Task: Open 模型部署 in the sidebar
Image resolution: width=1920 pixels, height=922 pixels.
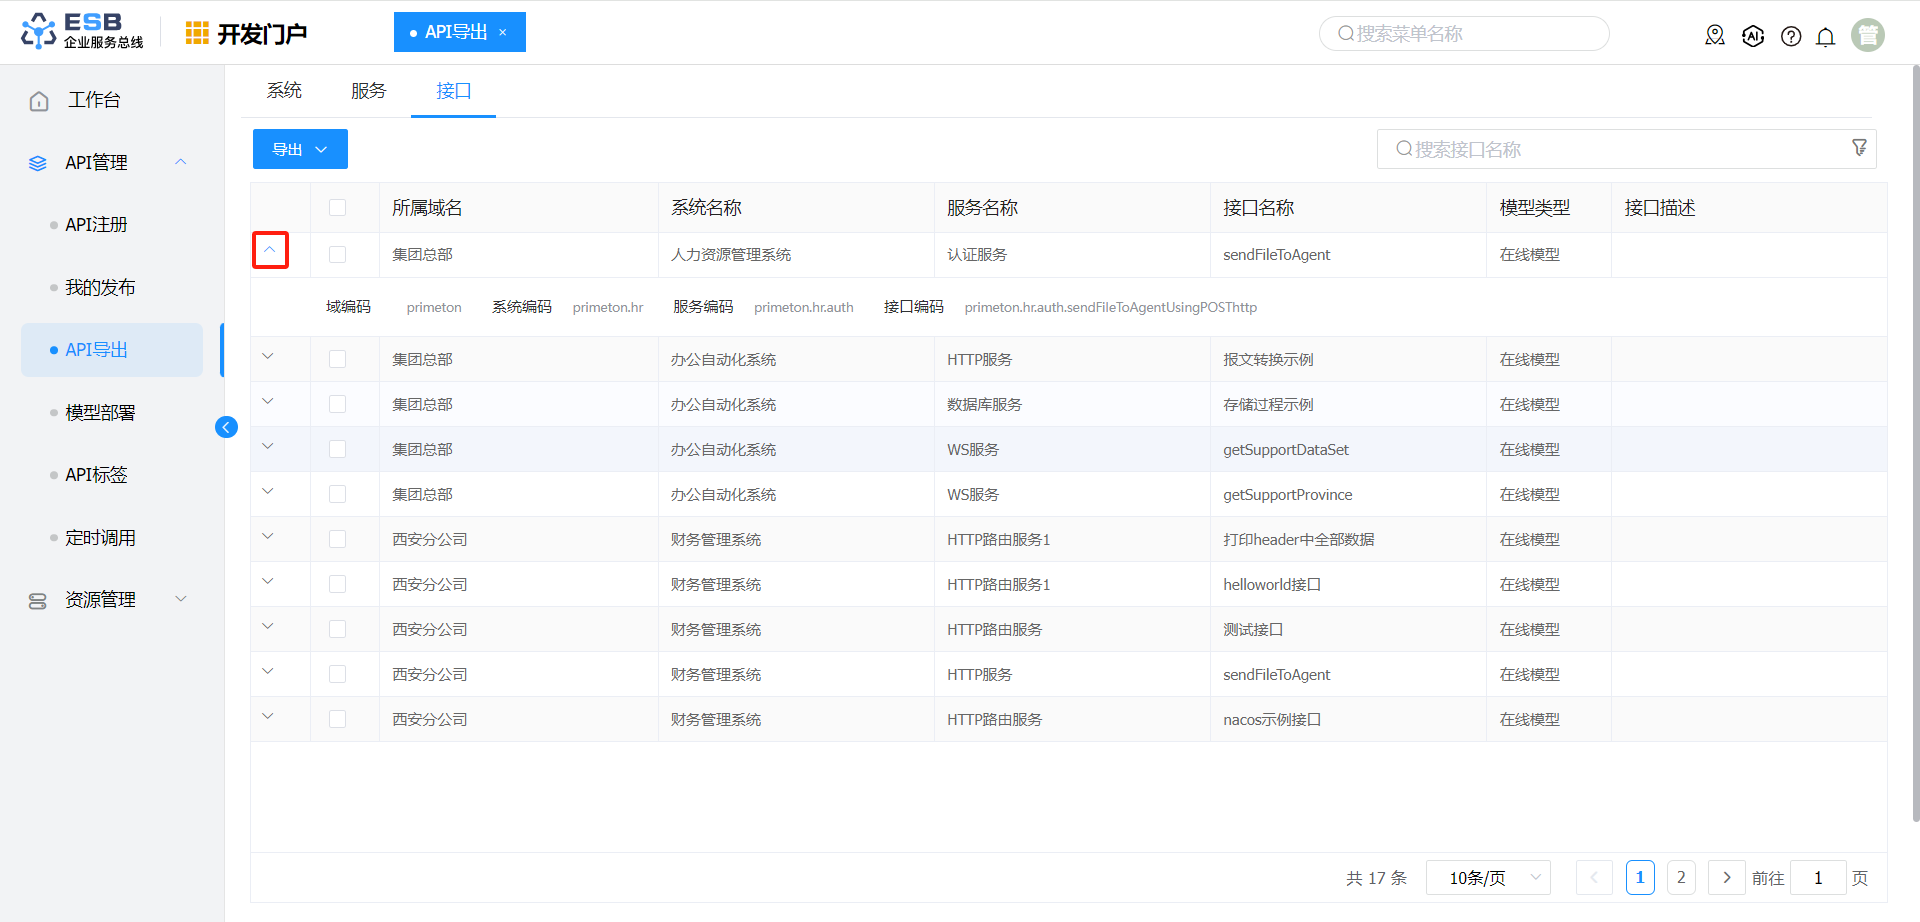Action: coord(100,413)
